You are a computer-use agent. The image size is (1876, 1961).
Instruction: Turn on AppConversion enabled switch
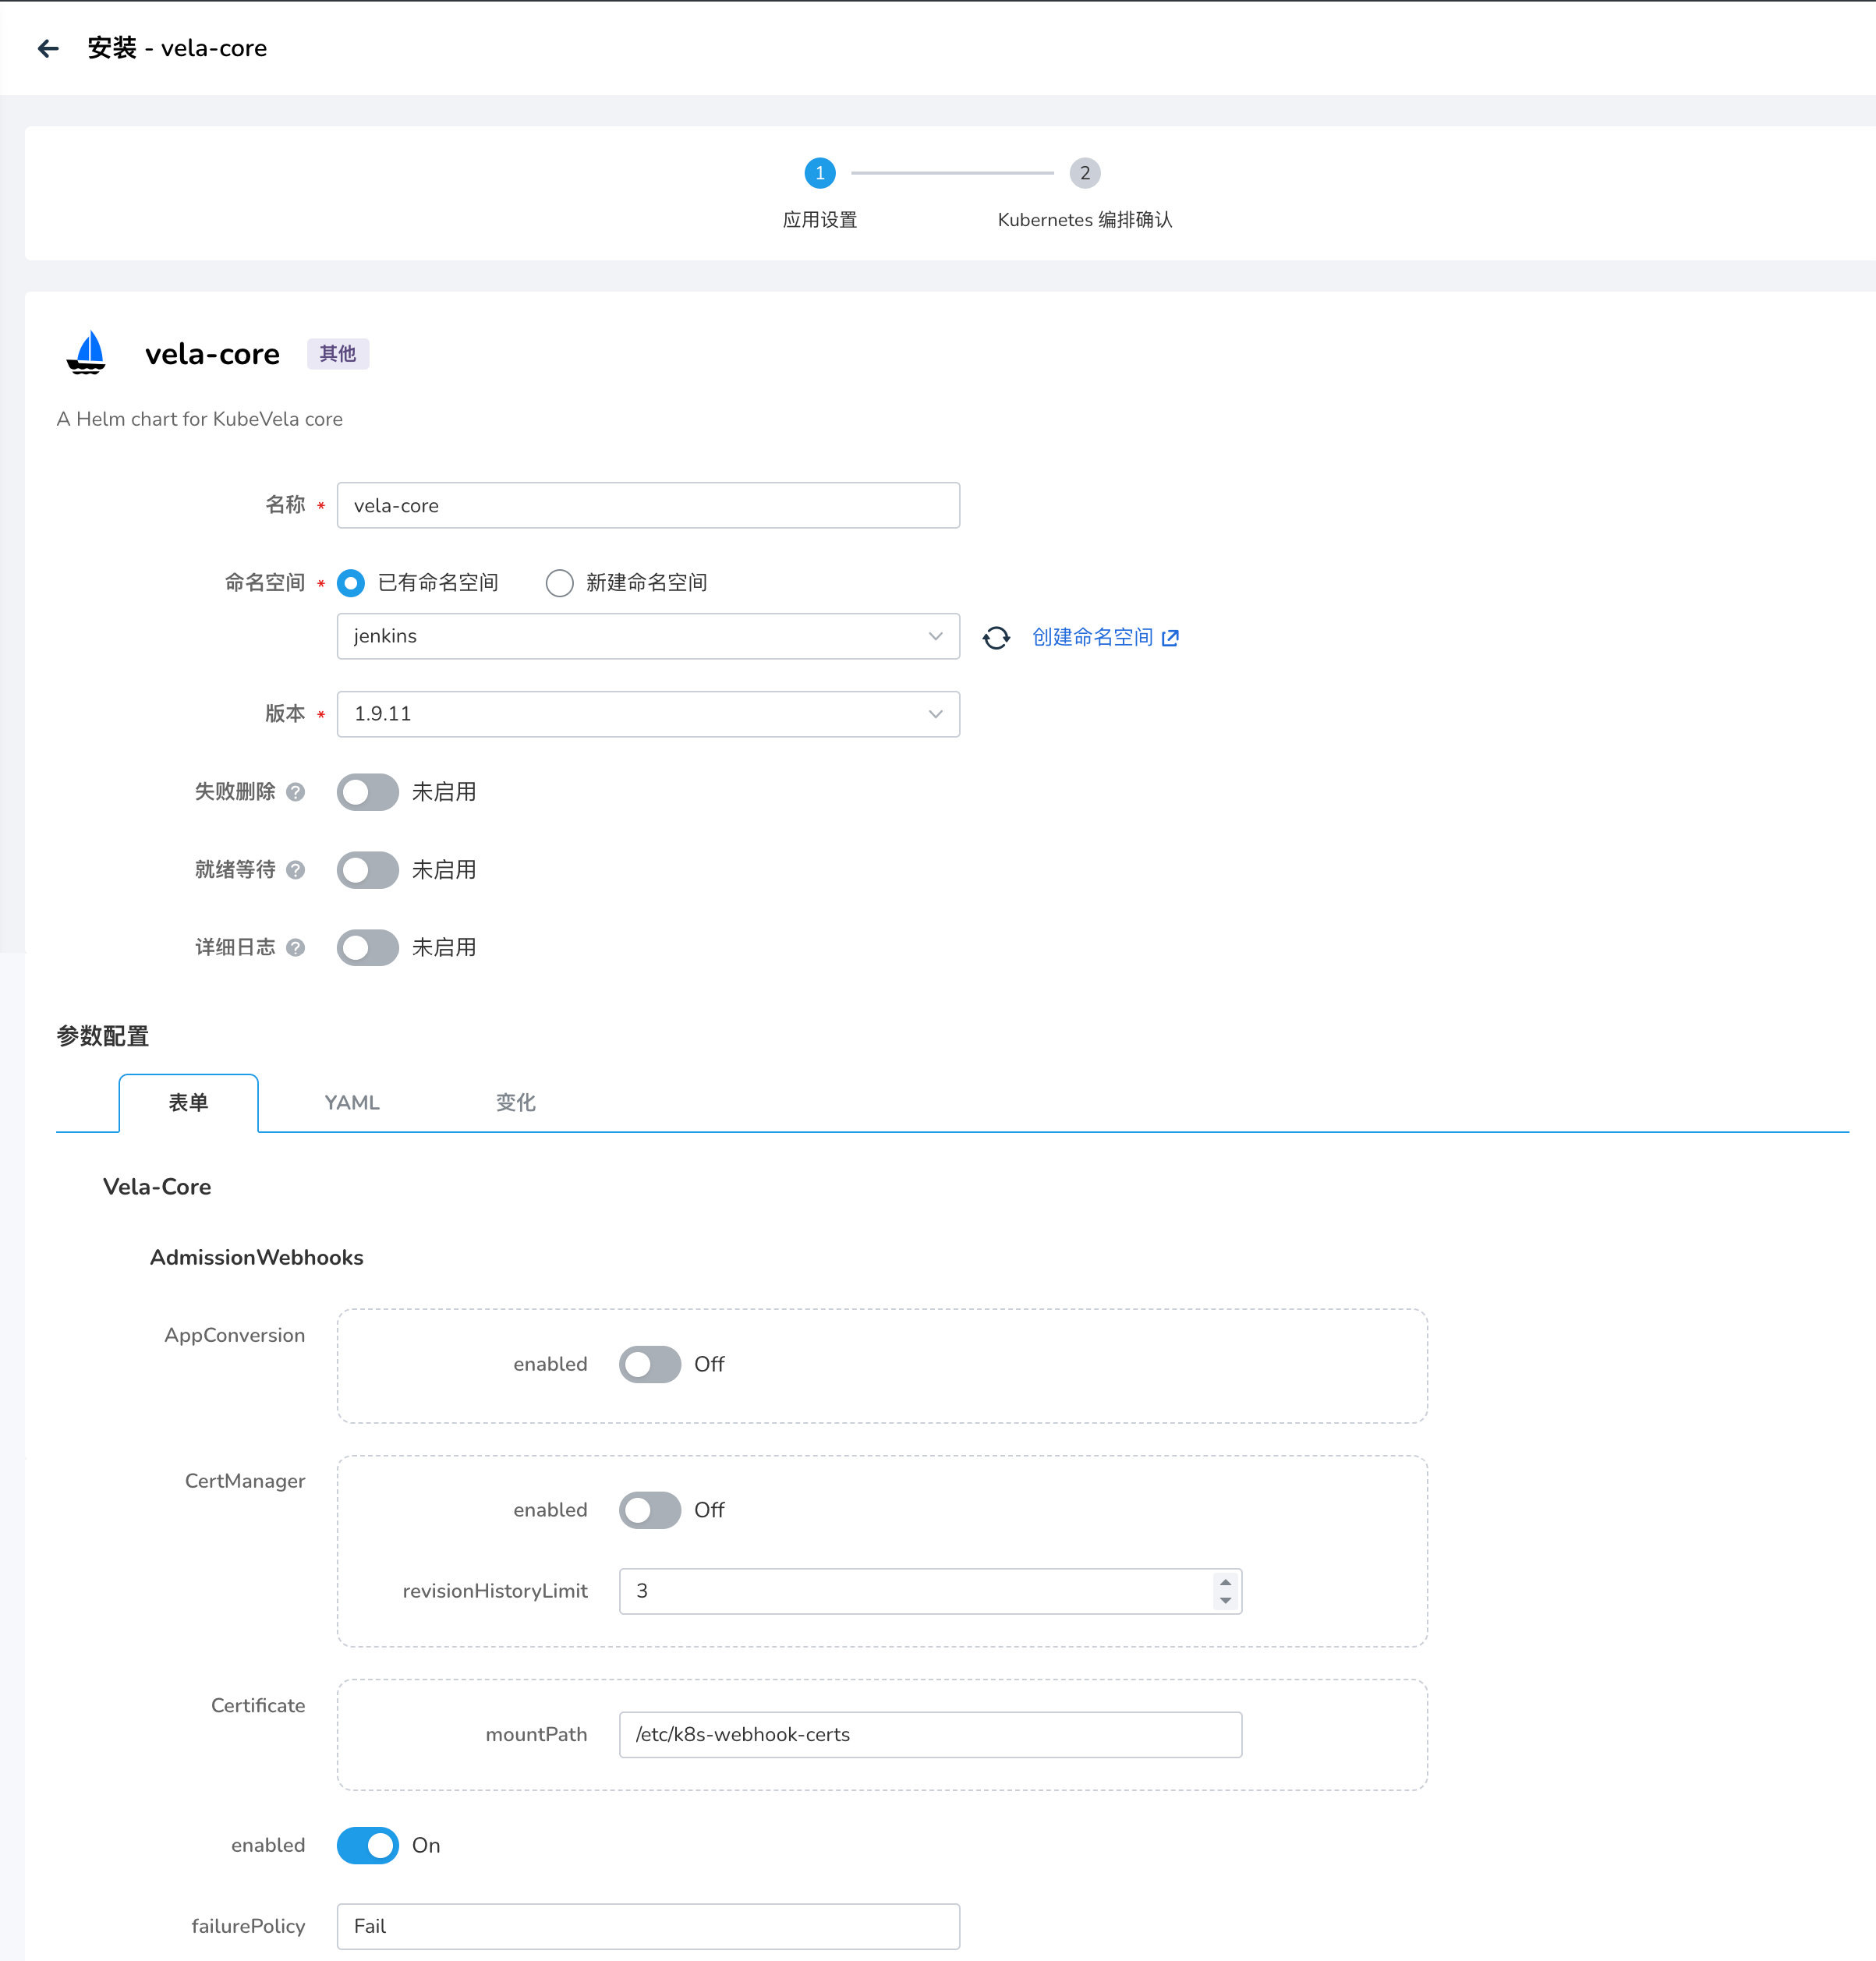[649, 1364]
